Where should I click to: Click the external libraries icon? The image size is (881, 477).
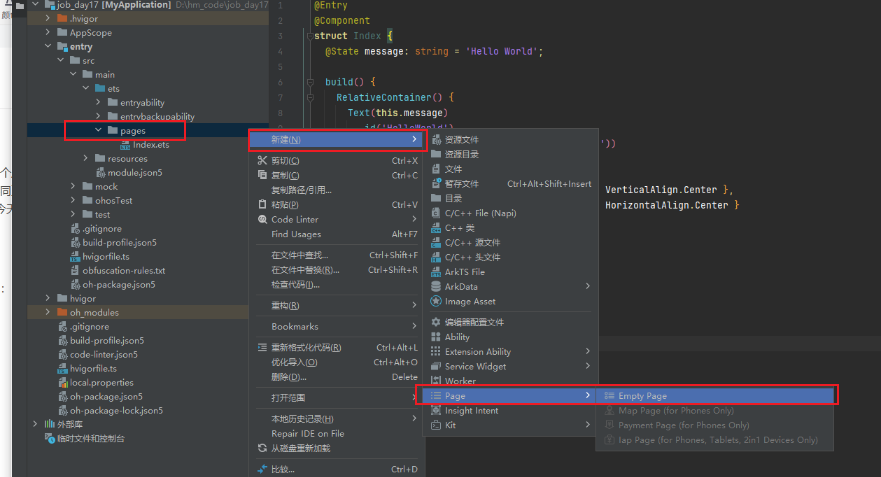(x=50, y=424)
